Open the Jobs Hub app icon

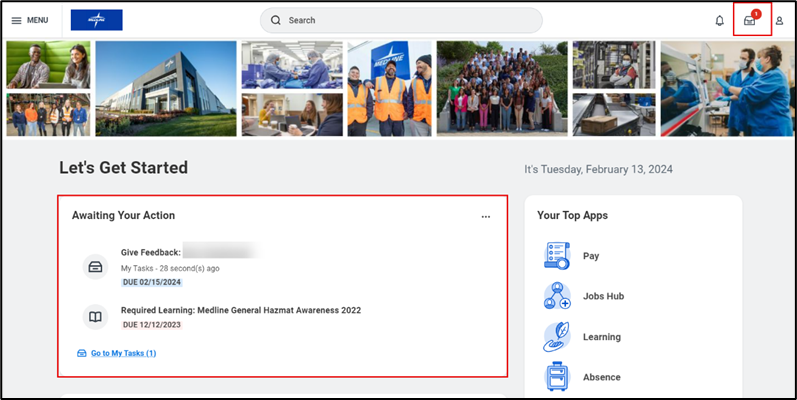pyautogui.click(x=557, y=297)
